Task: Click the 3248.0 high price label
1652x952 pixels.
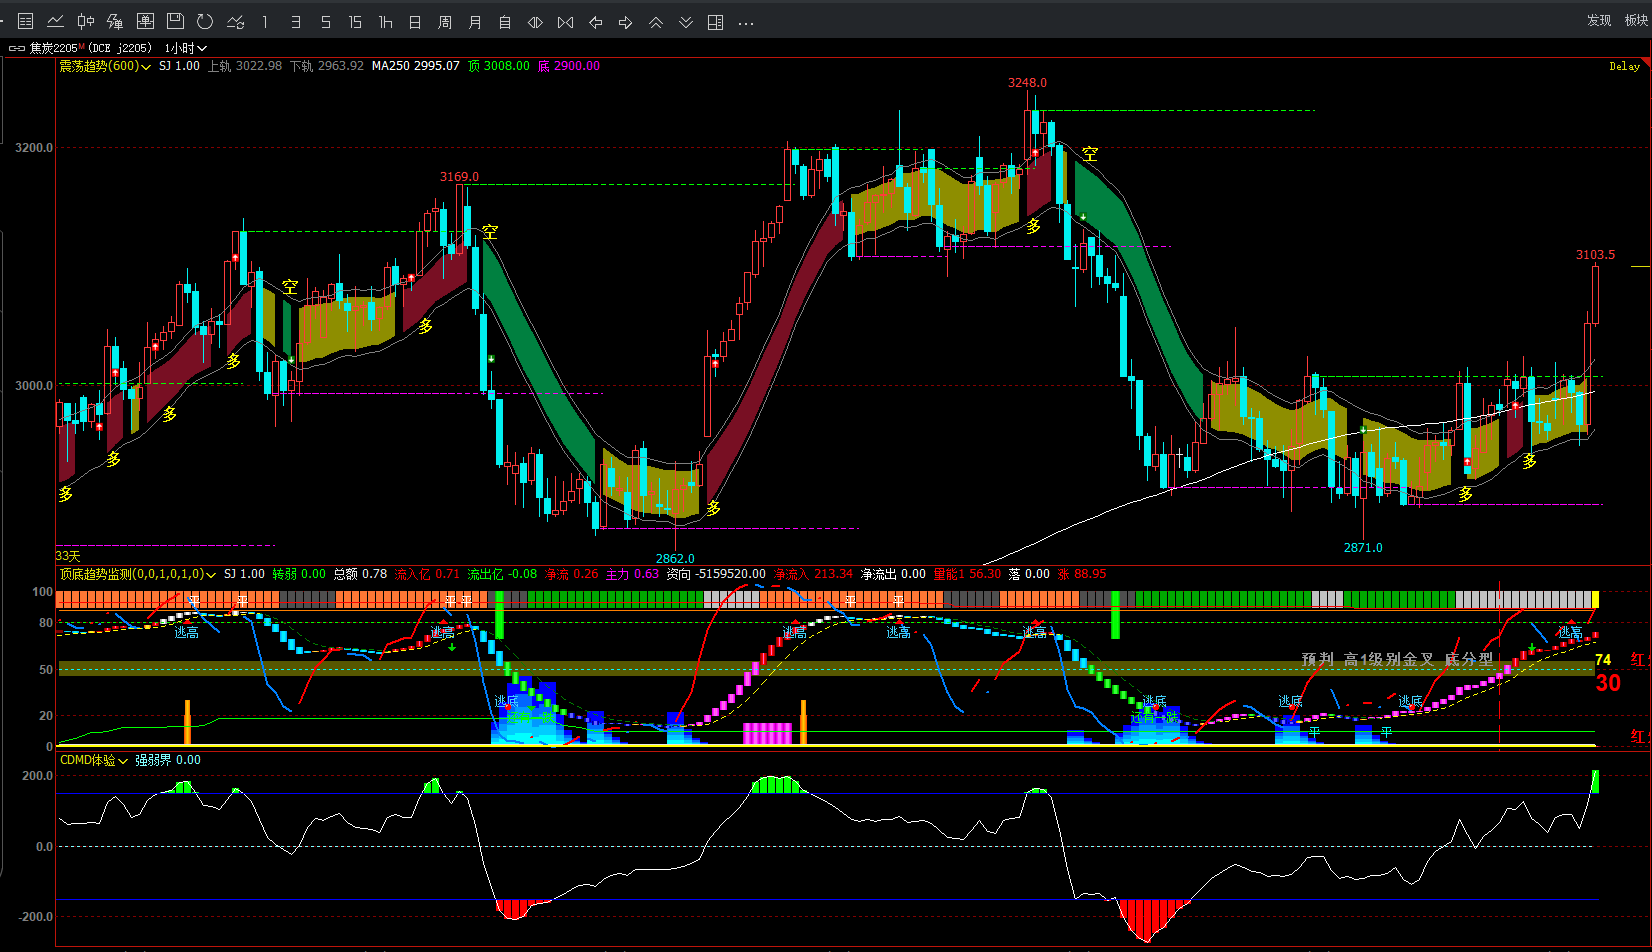Action: coord(1028,83)
